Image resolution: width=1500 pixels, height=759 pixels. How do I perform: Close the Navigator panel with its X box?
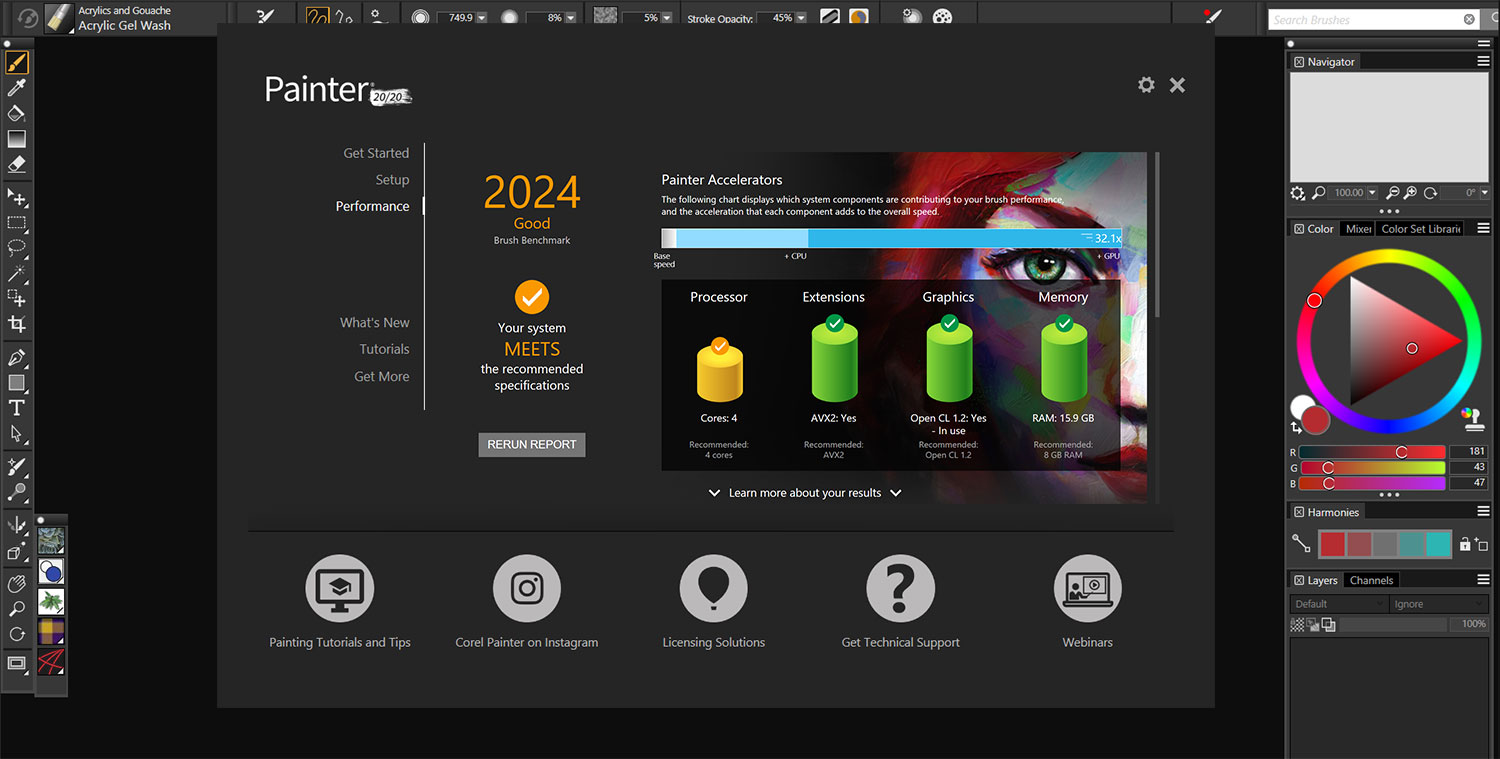point(1298,62)
